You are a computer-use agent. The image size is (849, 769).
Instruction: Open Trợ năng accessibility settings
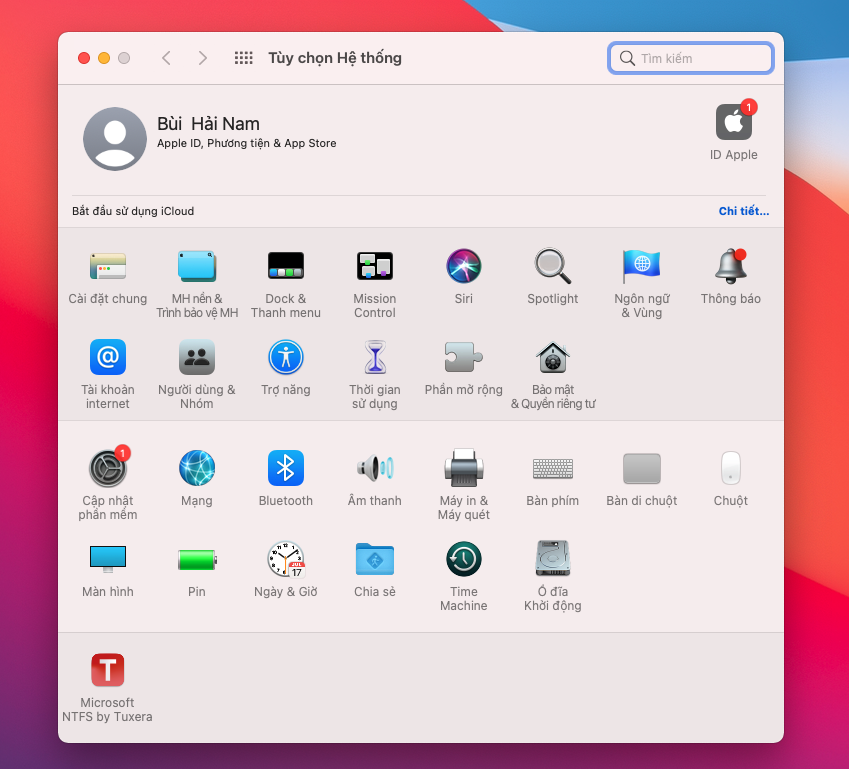286,357
